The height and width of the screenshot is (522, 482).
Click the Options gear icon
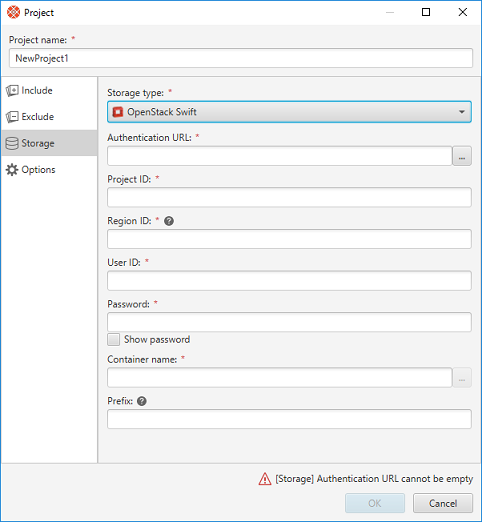(x=12, y=170)
